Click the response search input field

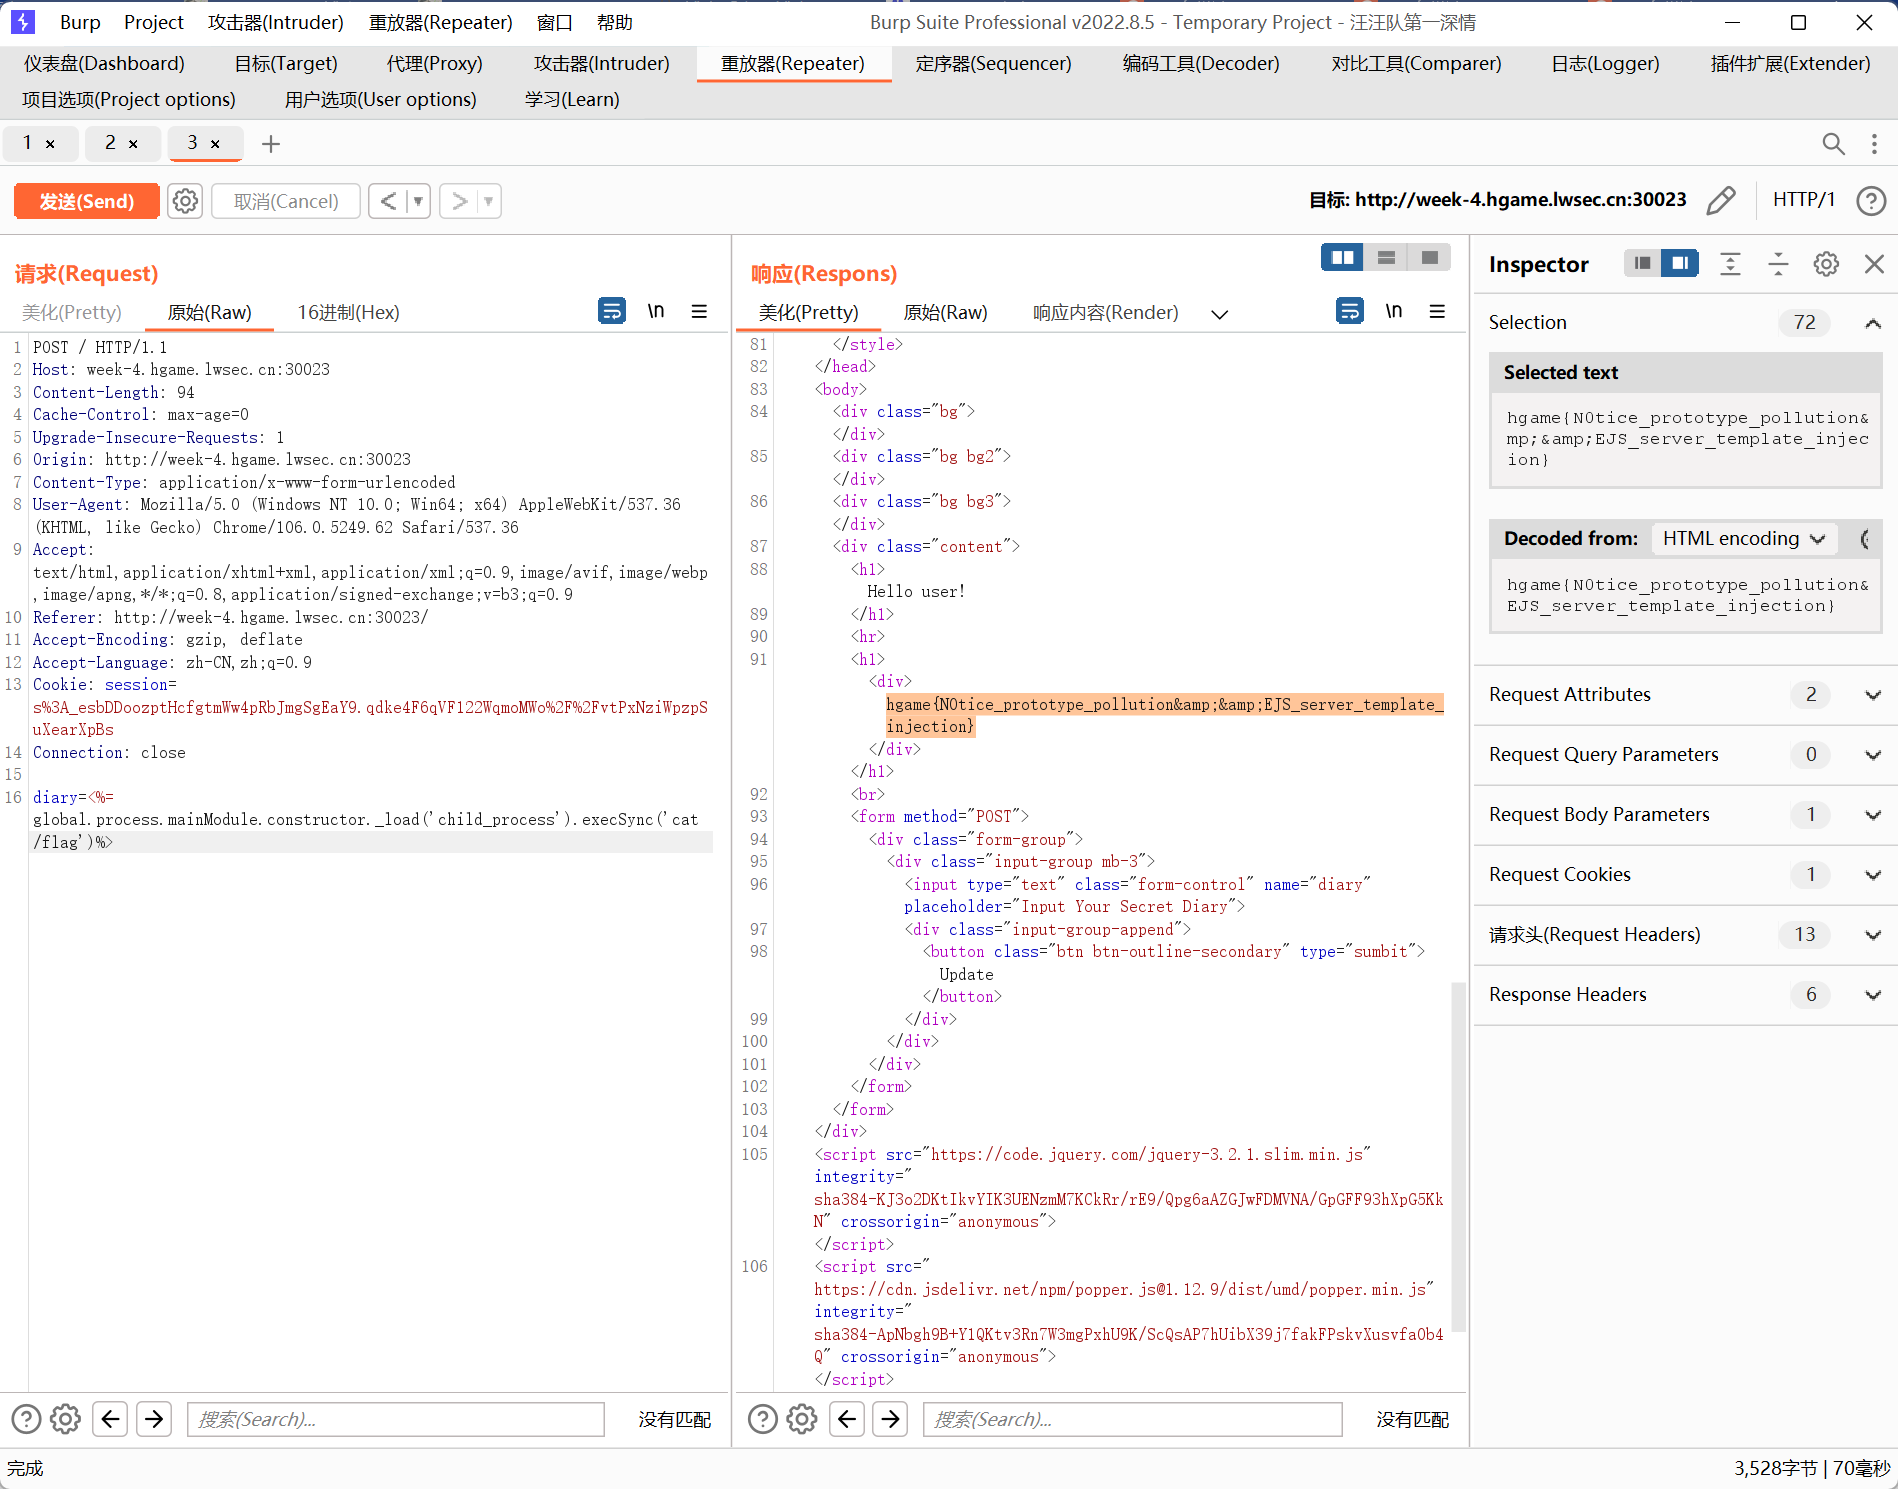(x=1133, y=1419)
